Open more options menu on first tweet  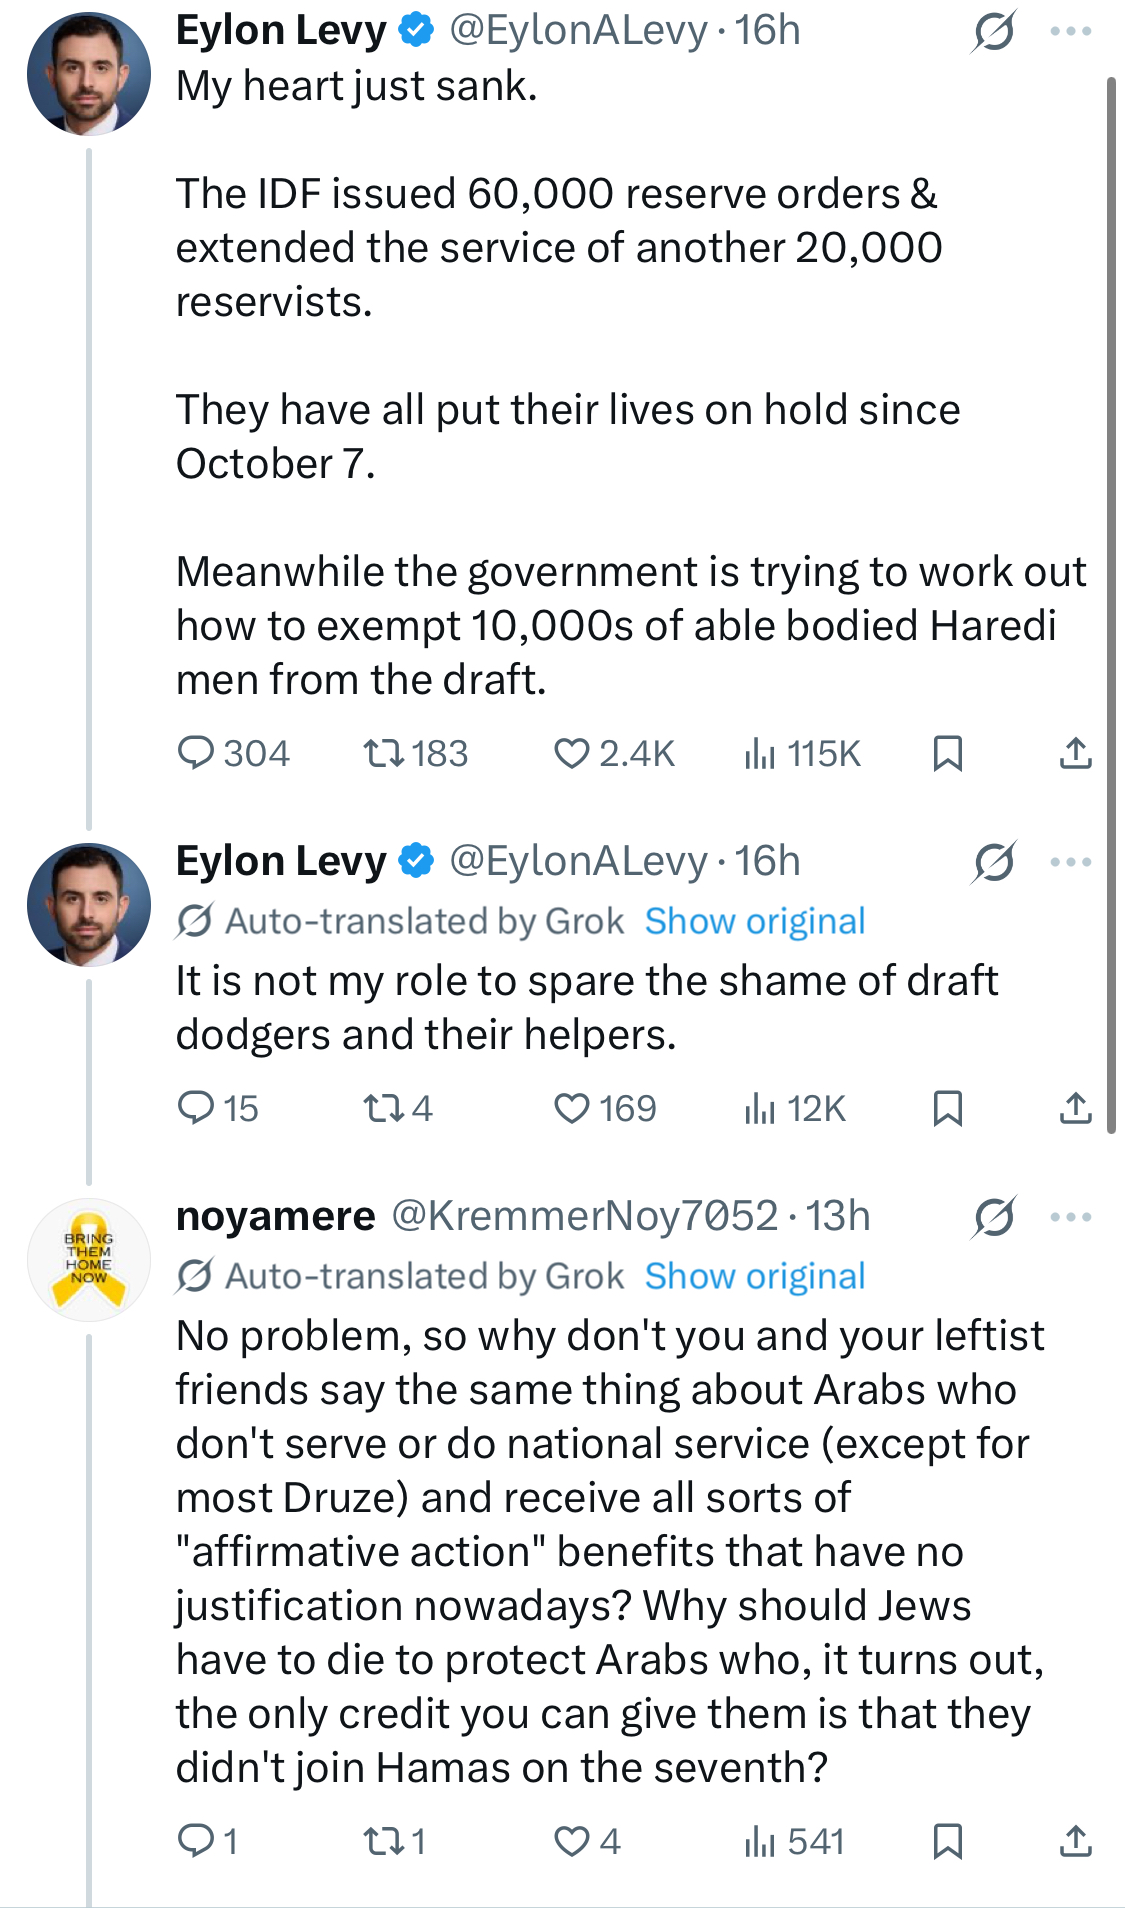point(1071,31)
